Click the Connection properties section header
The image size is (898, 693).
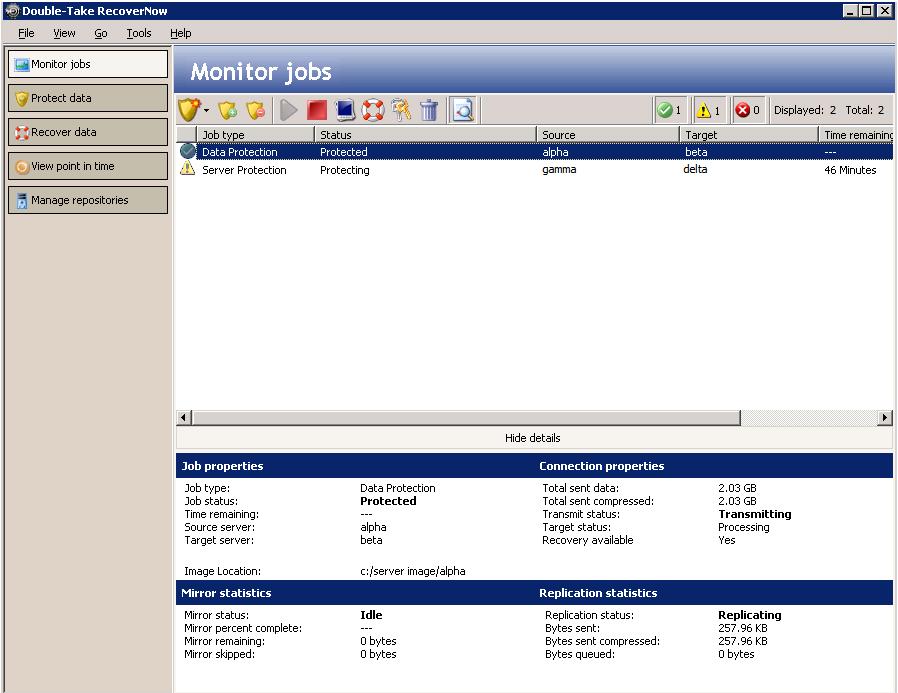pos(601,466)
